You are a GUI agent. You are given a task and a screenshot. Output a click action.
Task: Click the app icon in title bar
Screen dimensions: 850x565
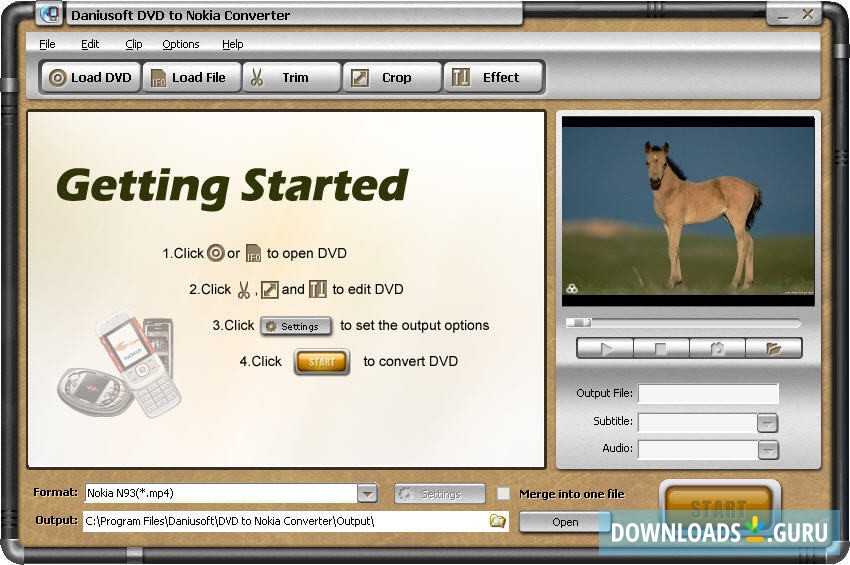point(50,14)
